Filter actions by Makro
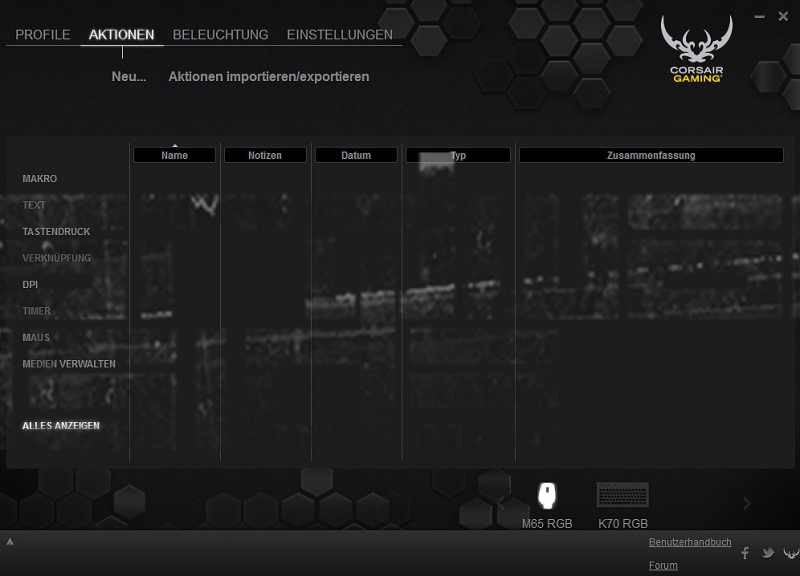 tap(40, 179)
